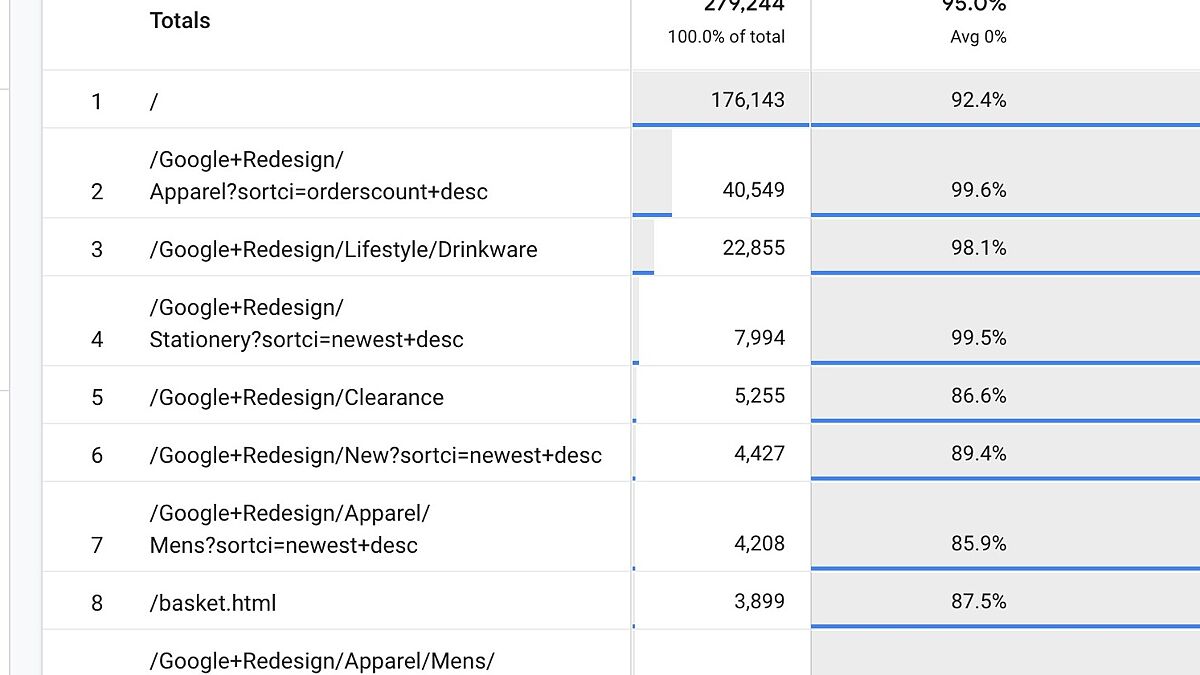
Task: Open the "/Google+Redesign/New?sortci=newest+desc" link
Action: [x=374, y=454]
